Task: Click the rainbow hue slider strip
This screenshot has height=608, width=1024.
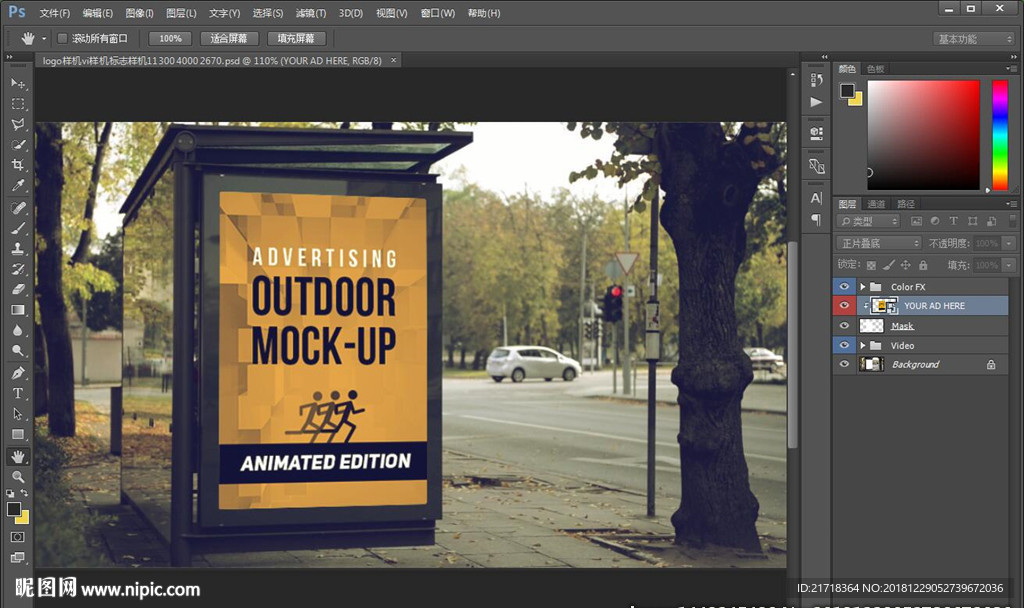Action: pos(999,134)
